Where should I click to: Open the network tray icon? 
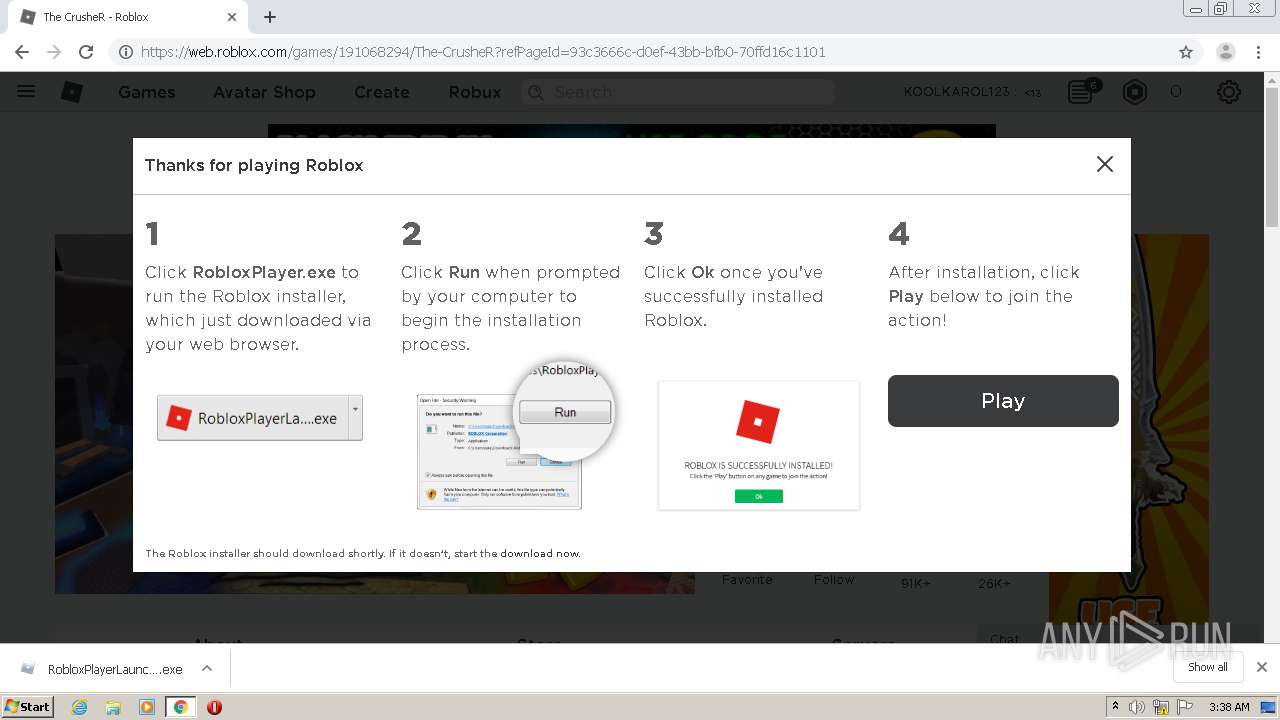(x=1161, y=707)
